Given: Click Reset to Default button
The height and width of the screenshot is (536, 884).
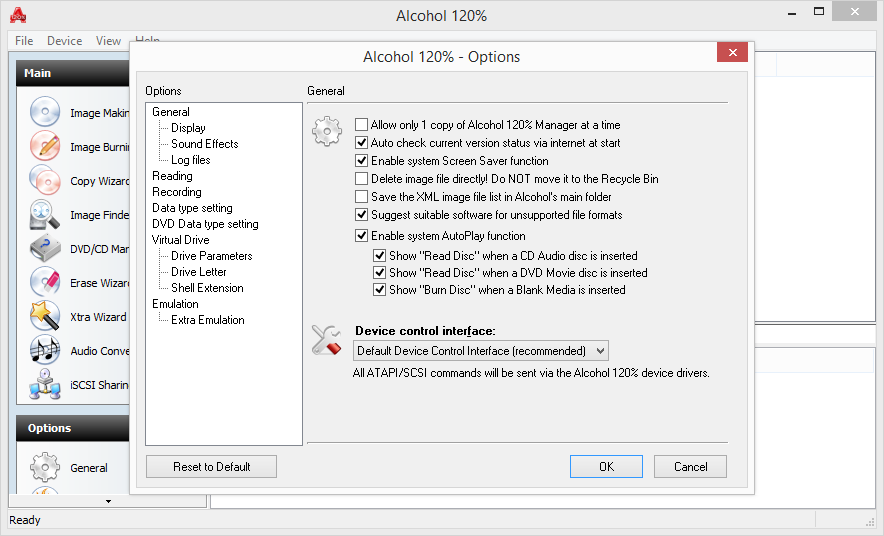Looking at the screenshot, I should (x=211, y=467).
